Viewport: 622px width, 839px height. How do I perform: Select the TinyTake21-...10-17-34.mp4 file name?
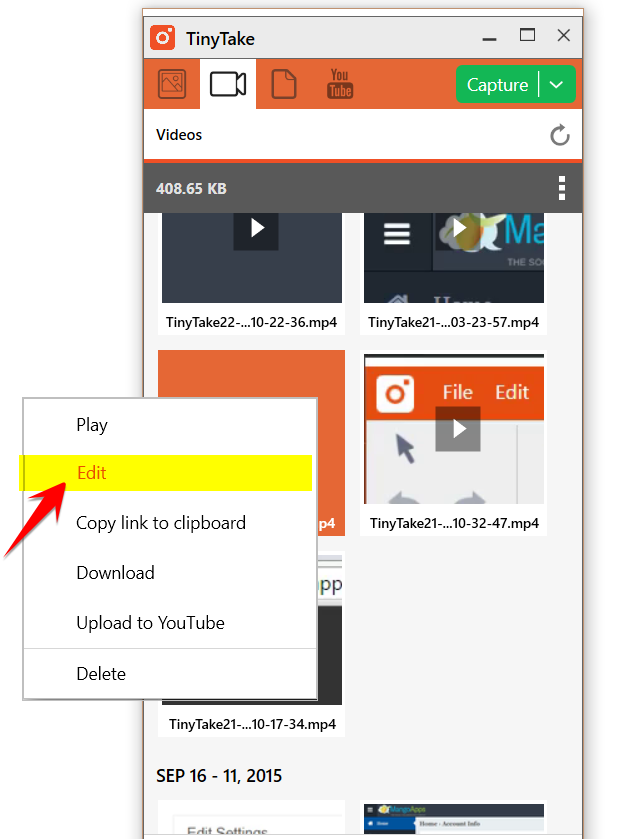coord(252,724)
